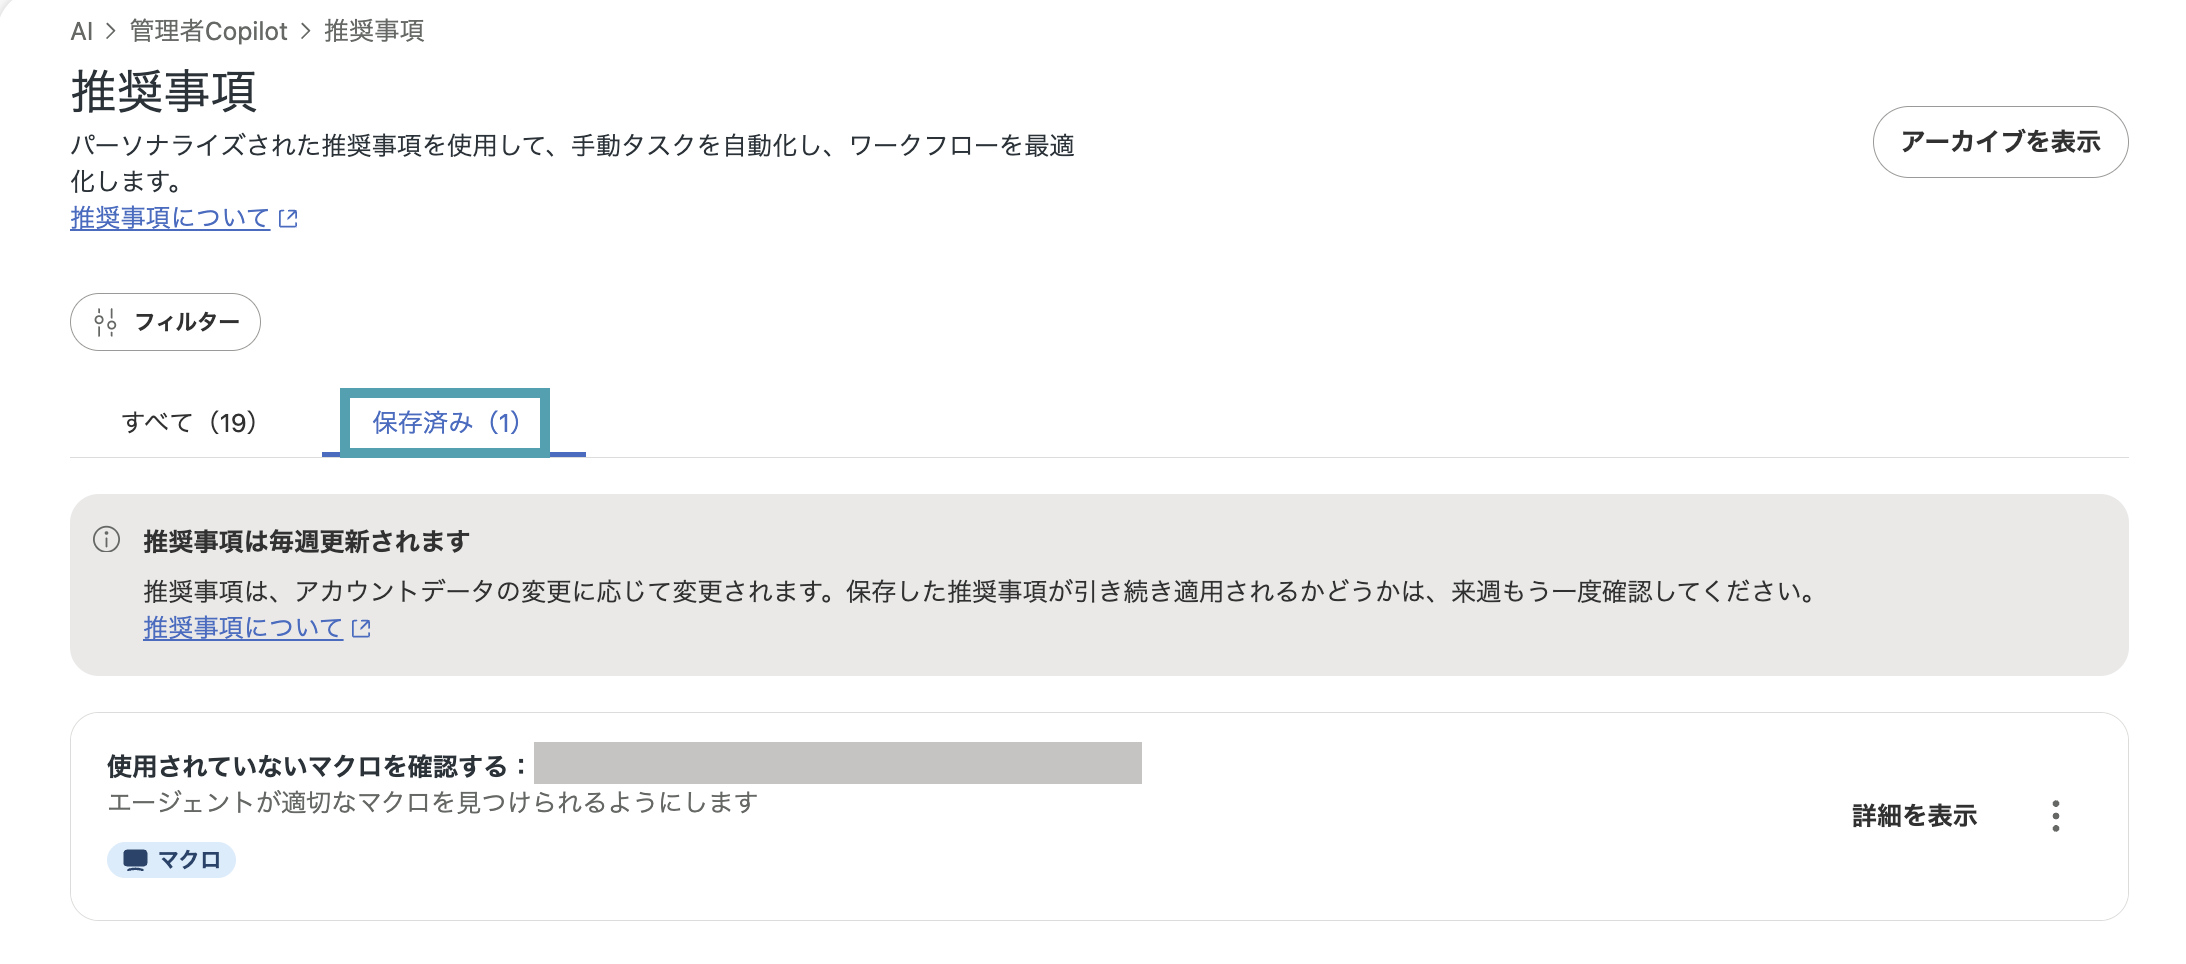Click the アーカイブを表示 button
The height and width of the screenshot is (964, 2186).
[2000, 142]
